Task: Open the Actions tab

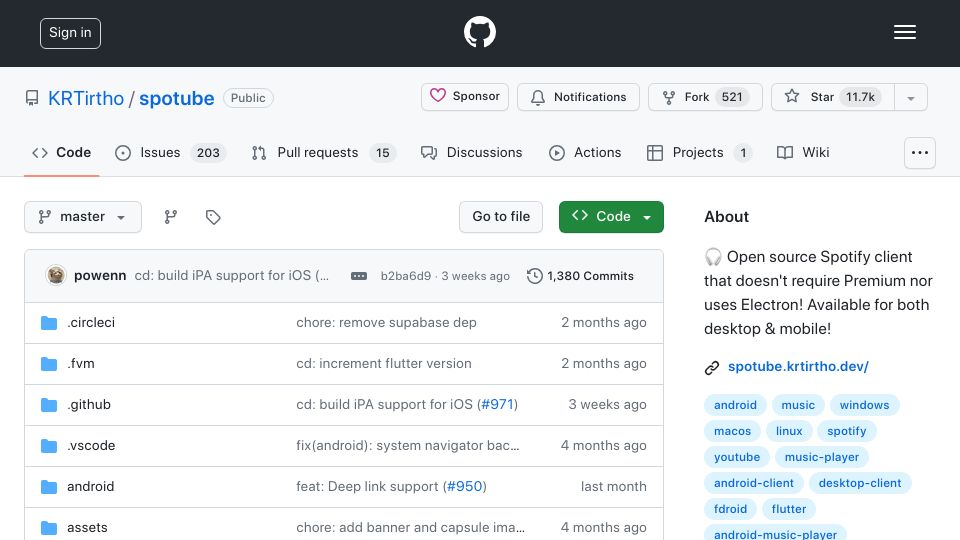Action: pyautogui.click(x=585, y=152)
